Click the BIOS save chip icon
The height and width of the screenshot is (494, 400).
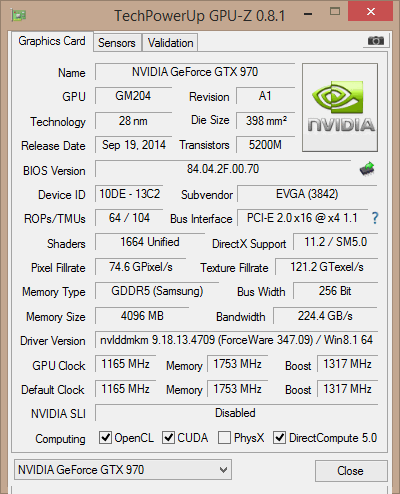[367, 169]
